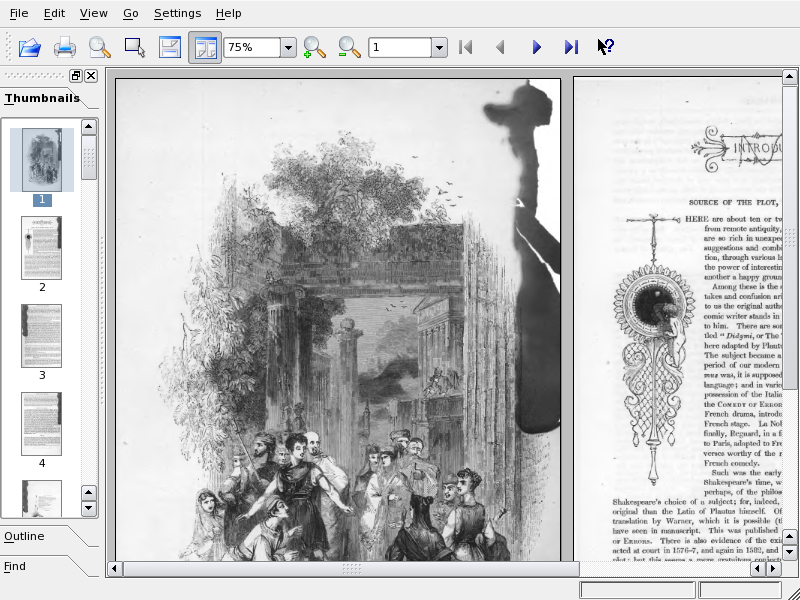Click thumbnail scrollbar handle
The height and width of the screenshot is (600, 800).
point(89,157)
